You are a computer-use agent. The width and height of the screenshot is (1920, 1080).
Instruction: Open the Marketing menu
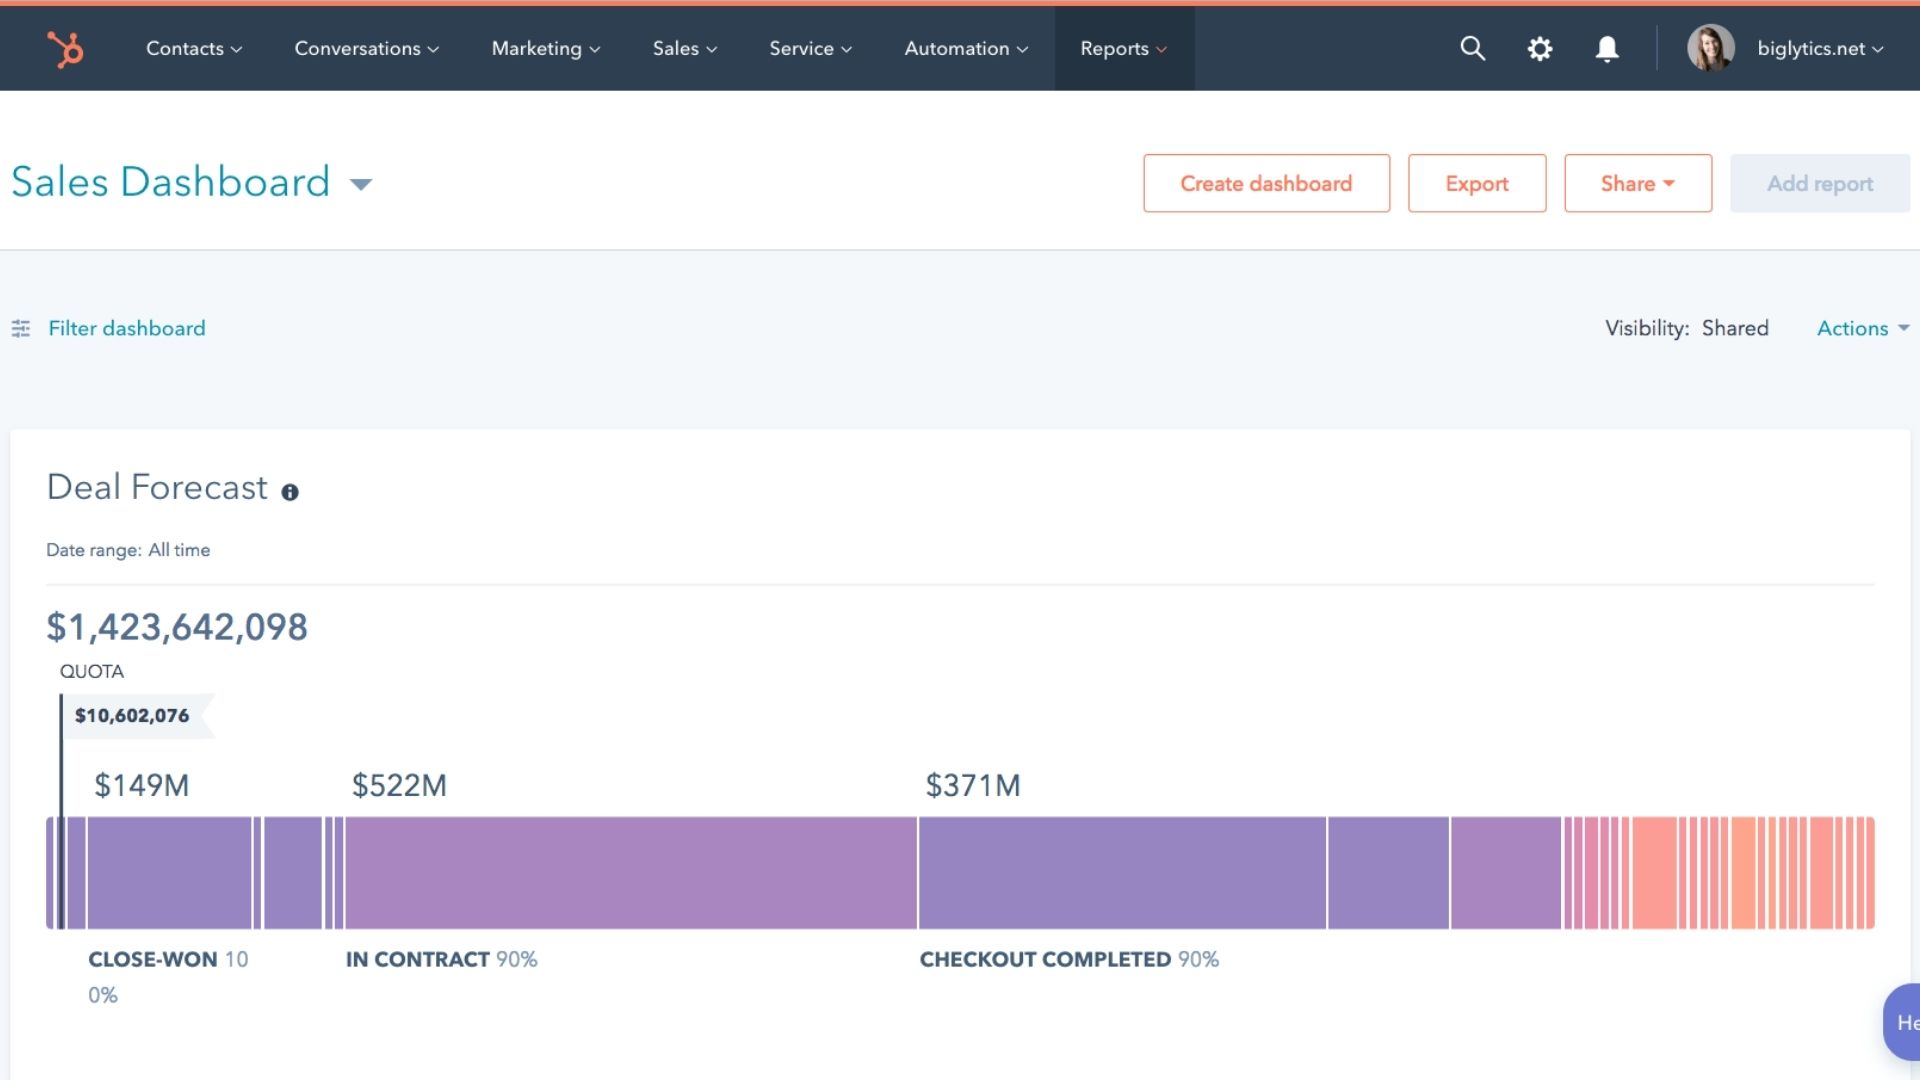tap(546, 48)
